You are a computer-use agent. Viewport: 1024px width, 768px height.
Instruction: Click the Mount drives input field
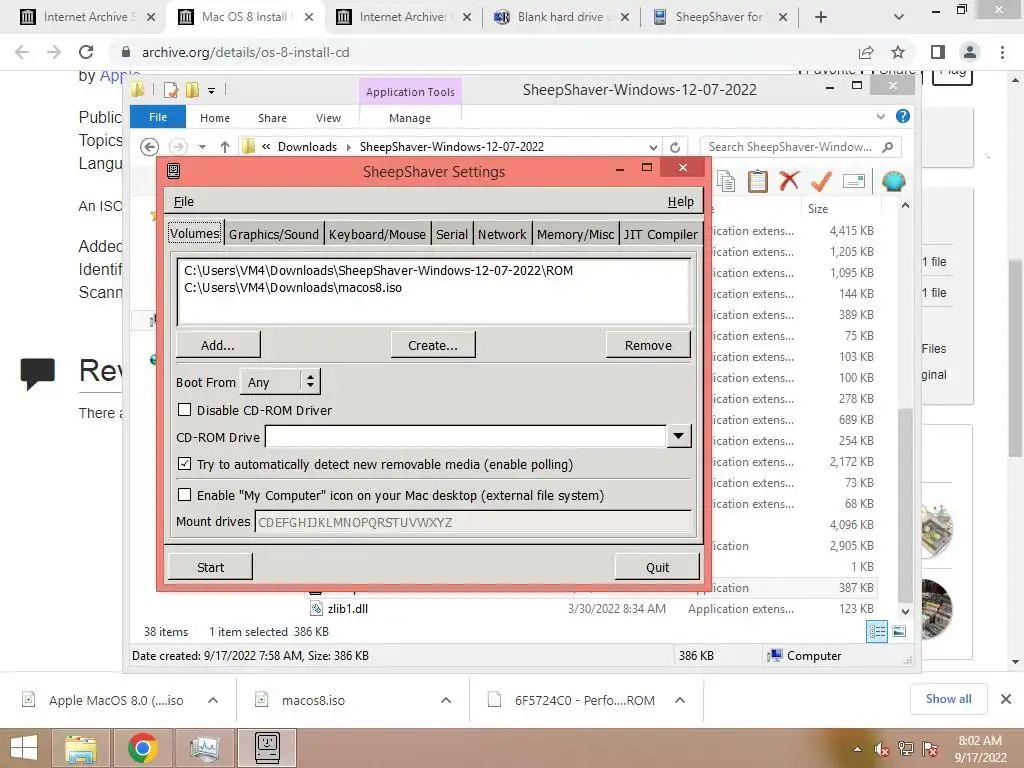point(472,522)
